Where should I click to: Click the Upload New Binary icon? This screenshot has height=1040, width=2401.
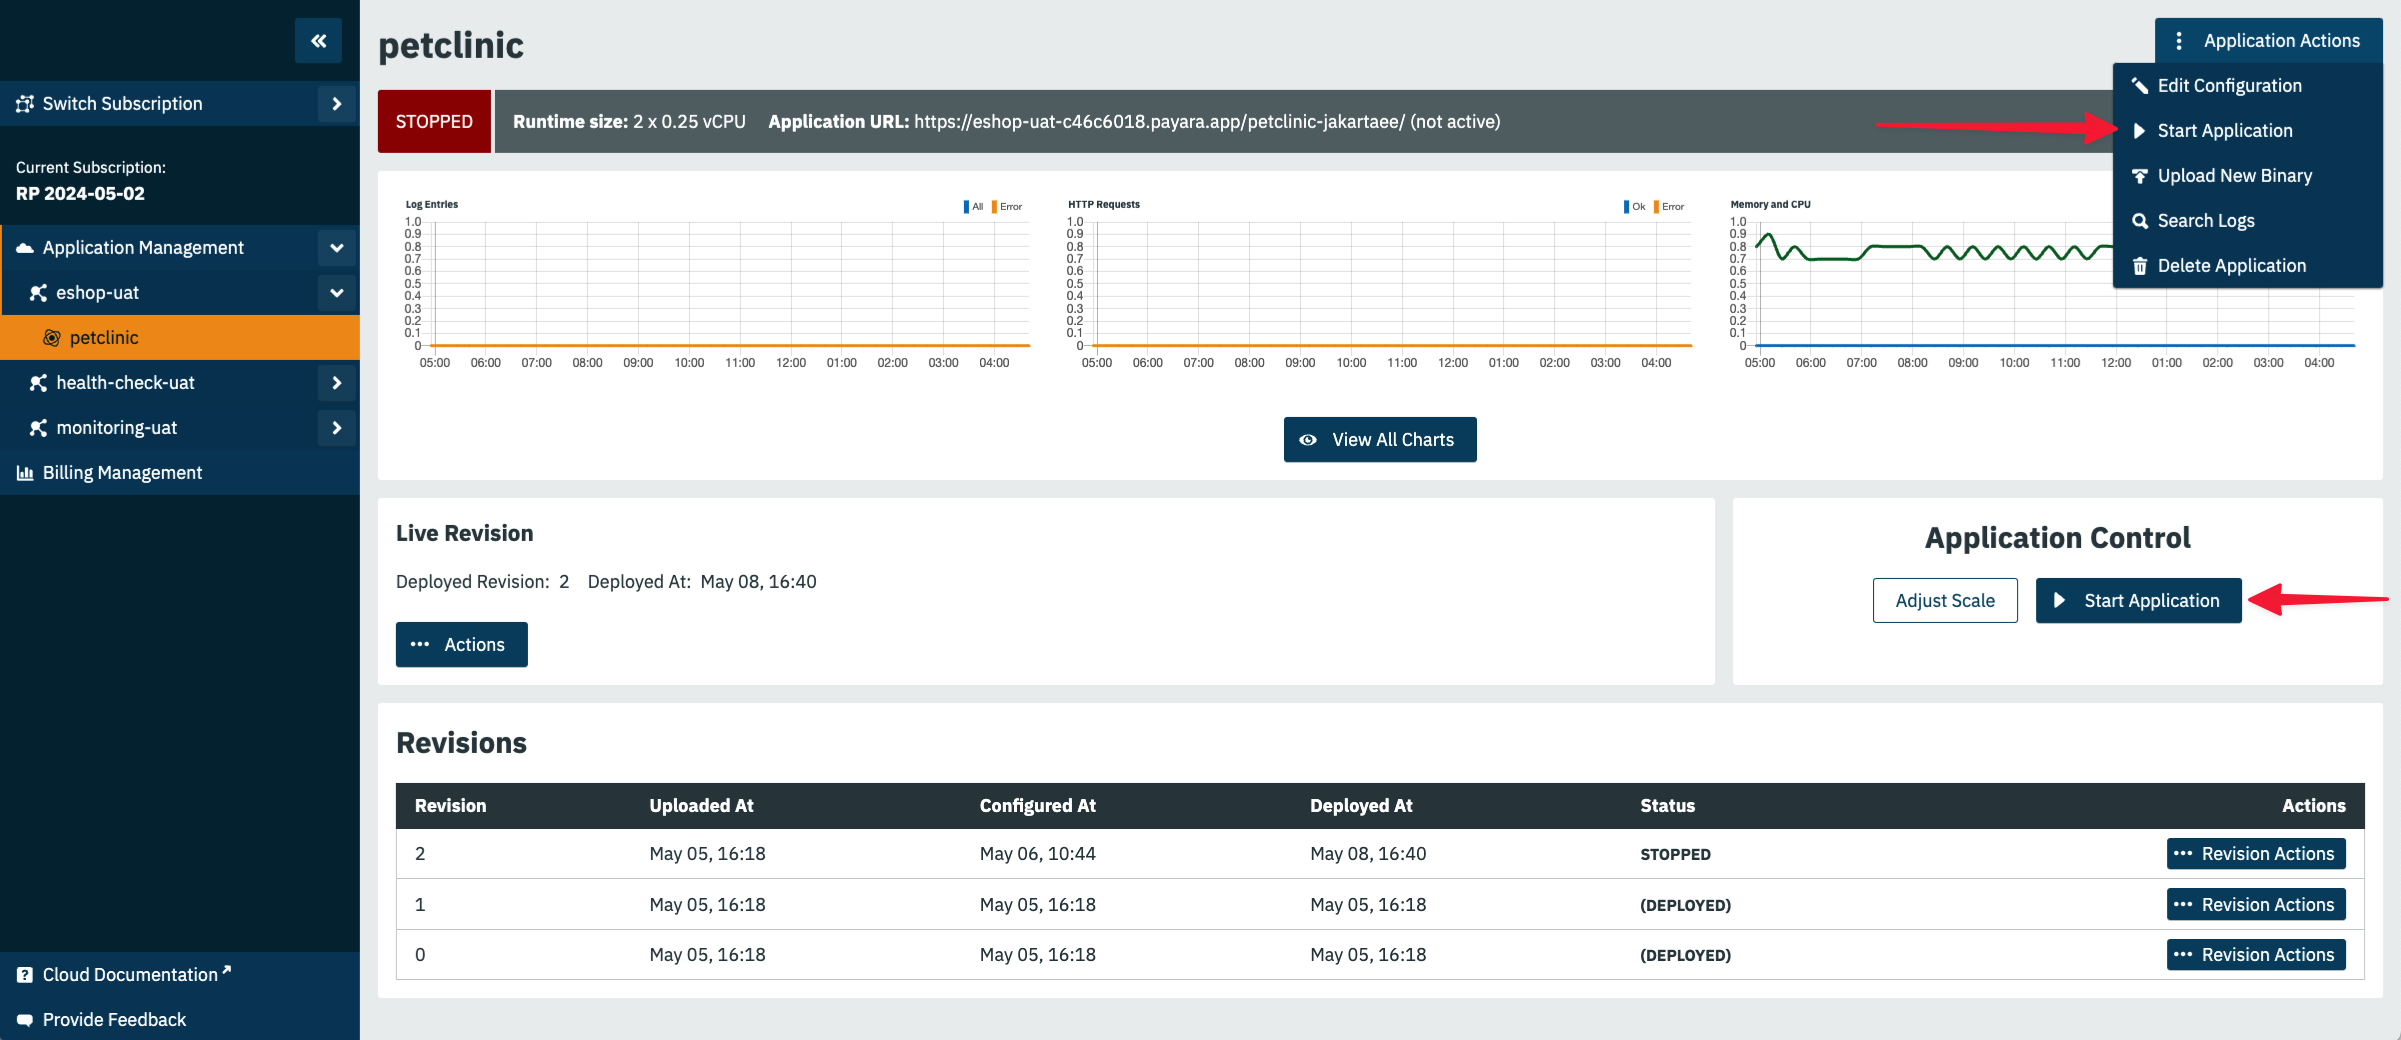point(2140,176)
